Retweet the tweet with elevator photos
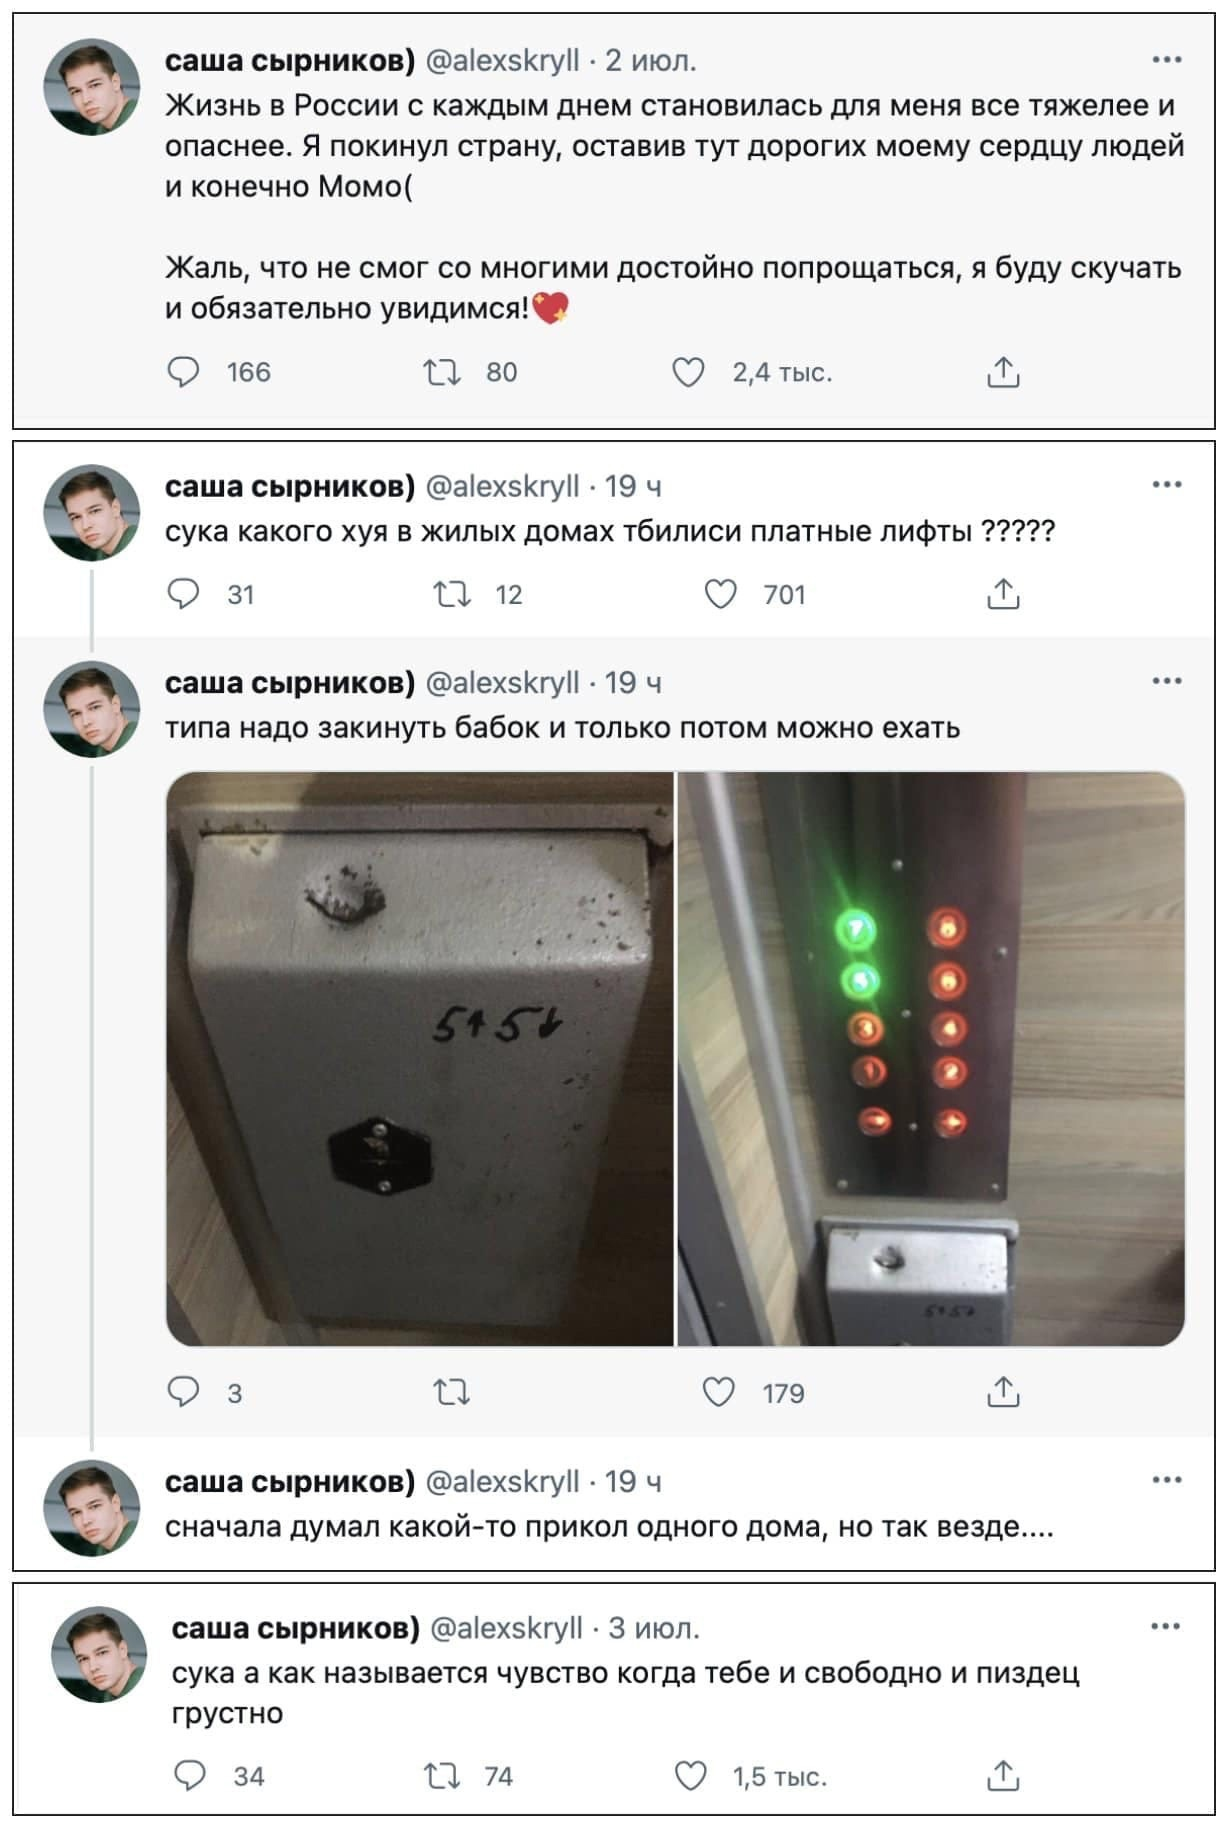This screenshot has height=1830, width=1226. [451, 1392]
